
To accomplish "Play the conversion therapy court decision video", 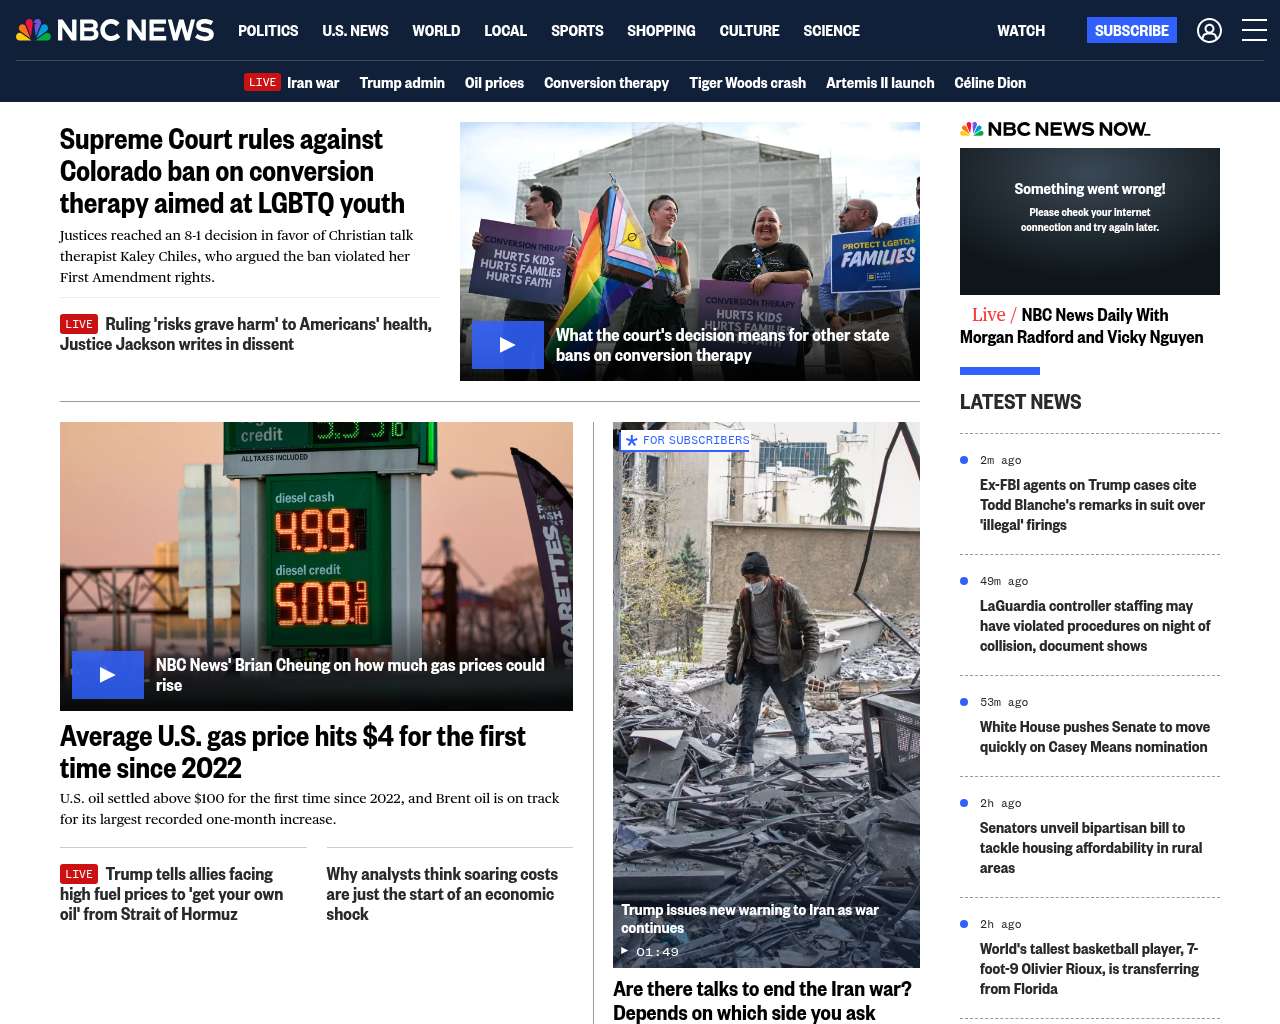I will pos(508,345).
